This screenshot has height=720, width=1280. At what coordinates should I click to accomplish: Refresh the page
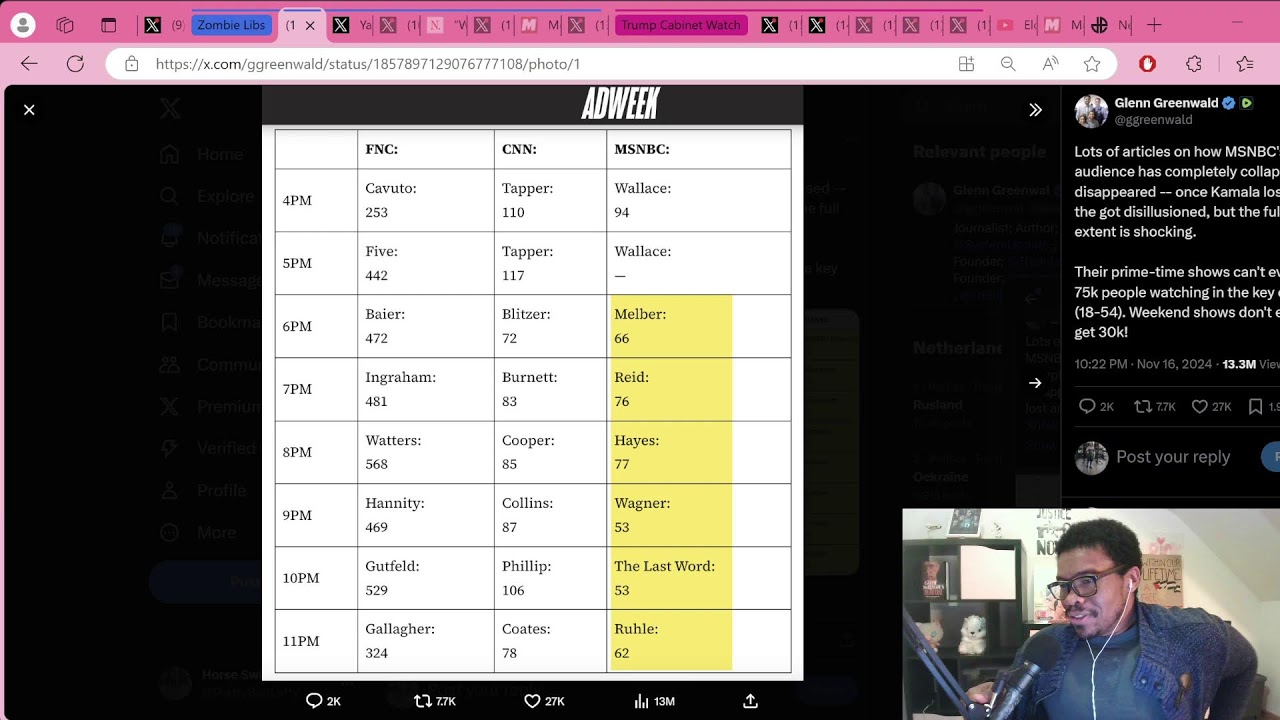point(75,64)
